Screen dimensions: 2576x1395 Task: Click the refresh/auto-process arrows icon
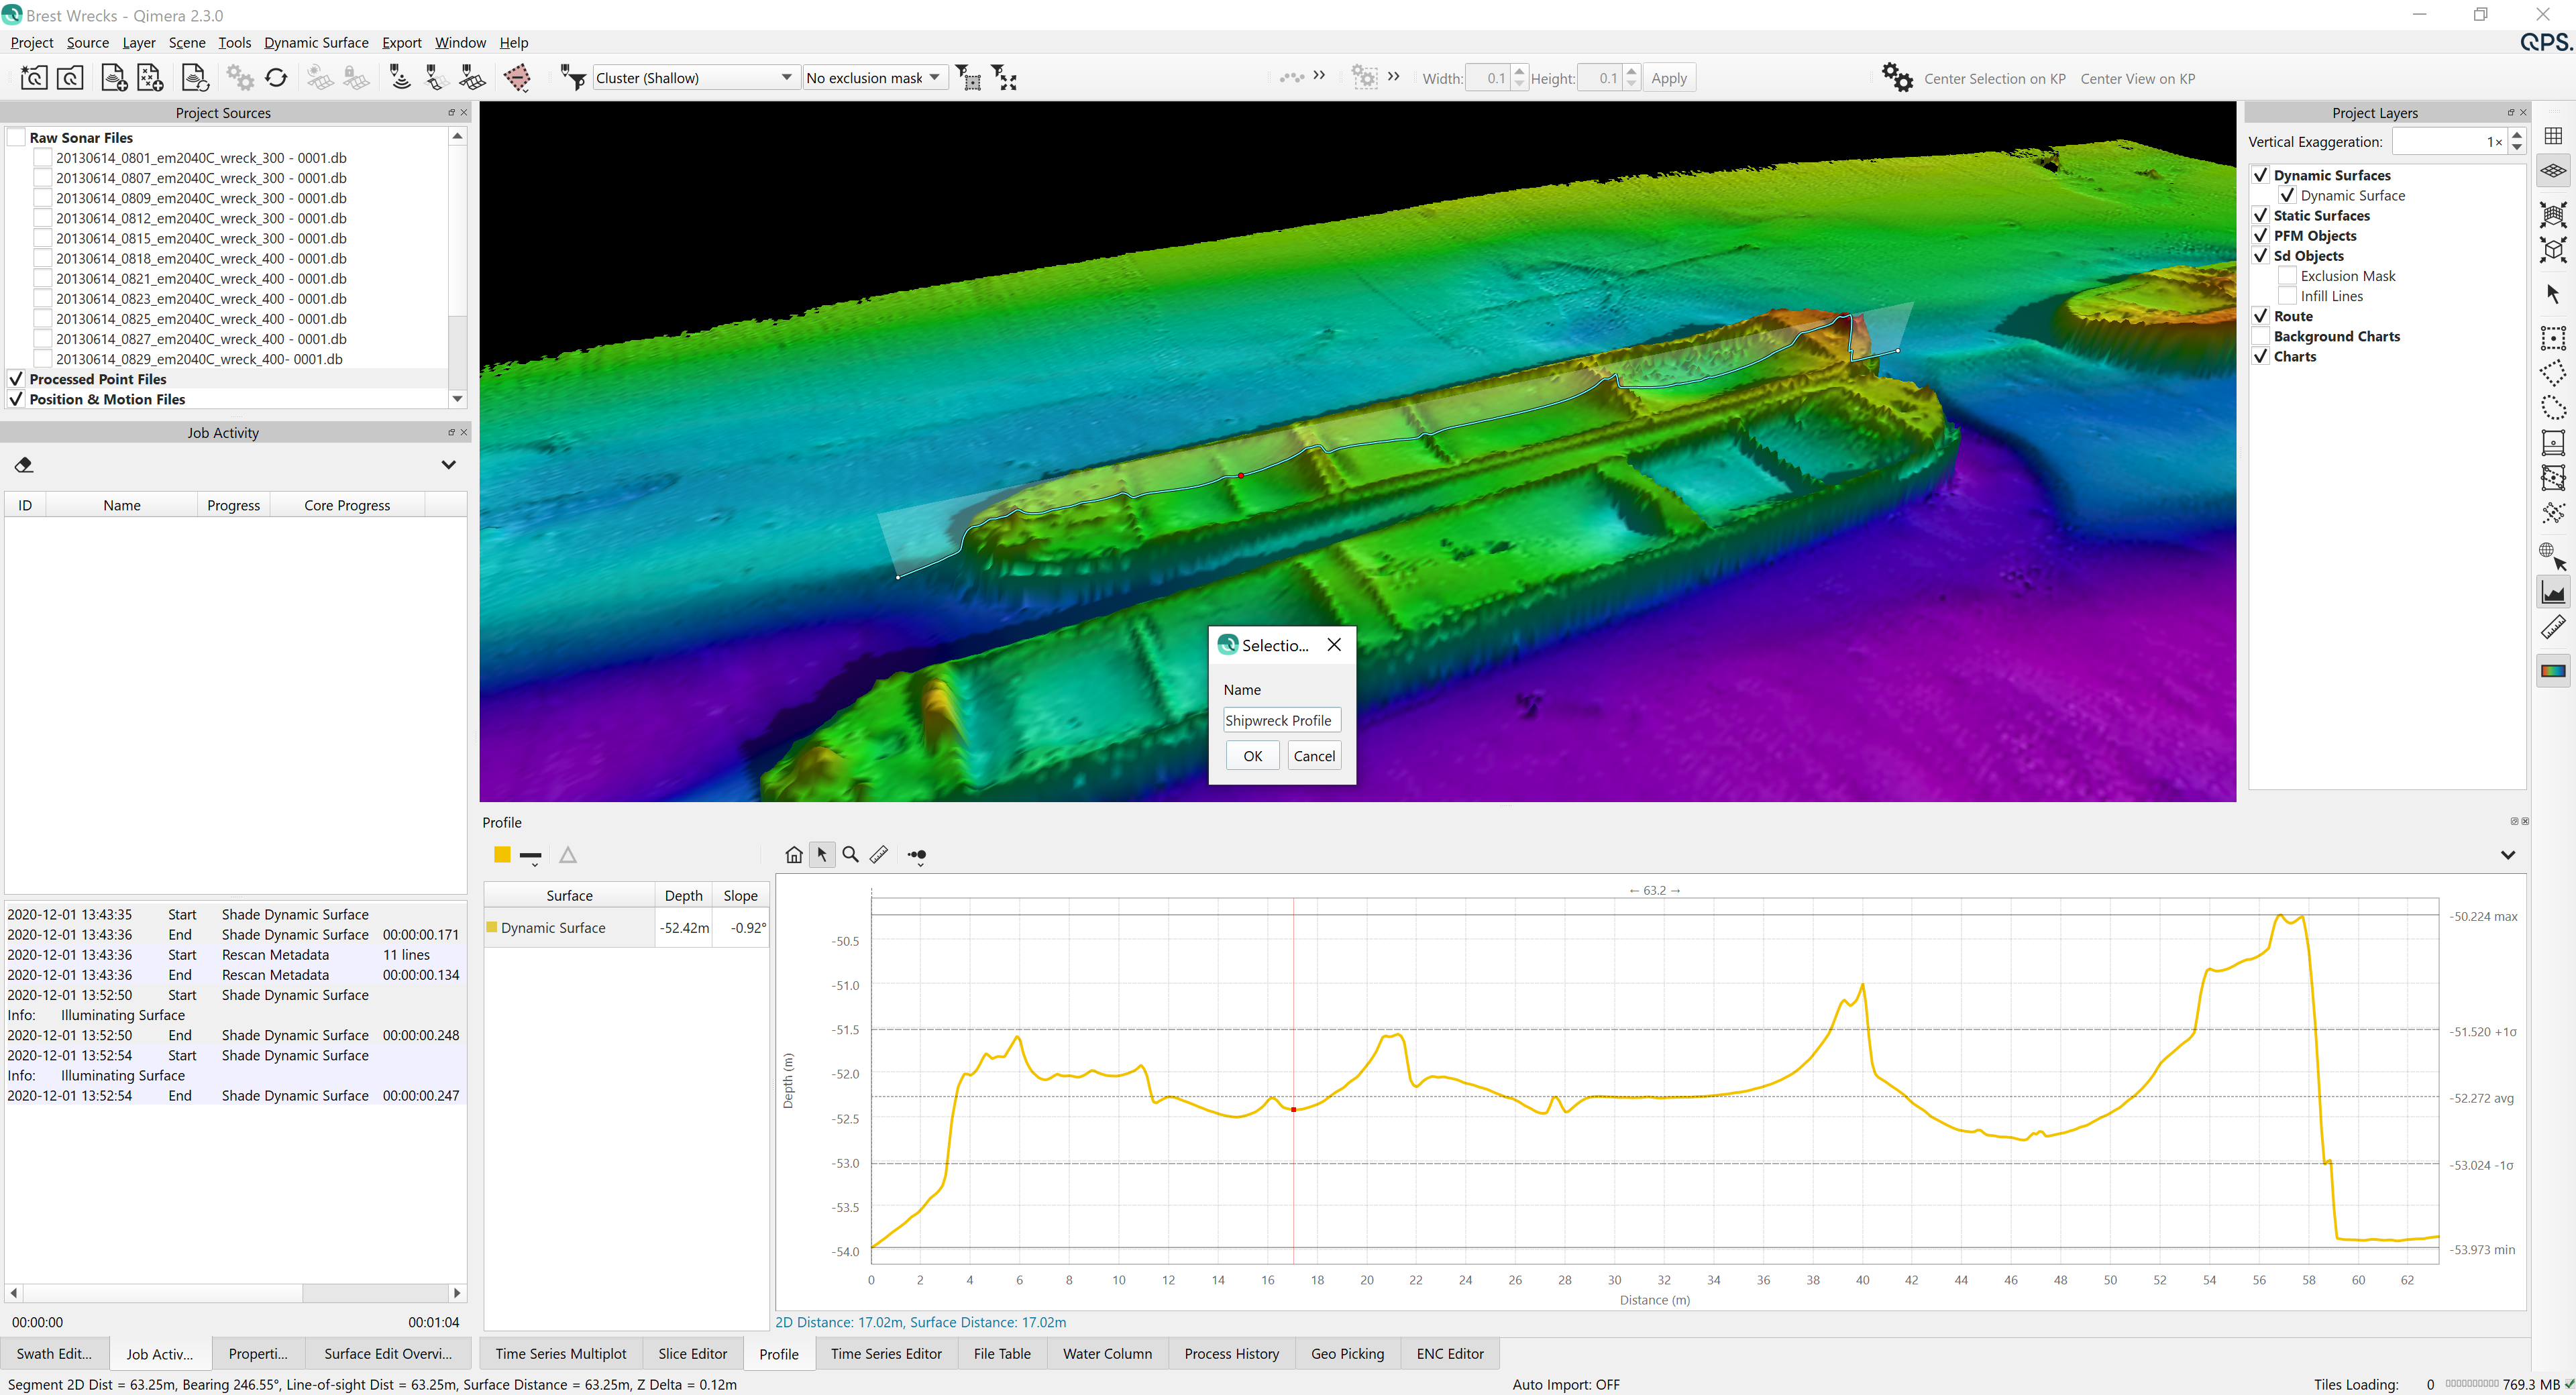[x=276, y=78]
